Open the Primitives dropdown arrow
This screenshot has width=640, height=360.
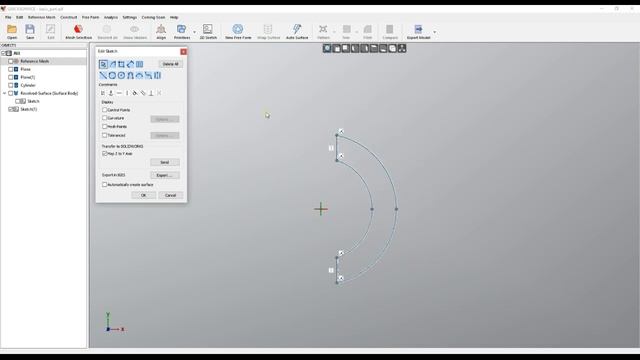(x=194, y=32)
